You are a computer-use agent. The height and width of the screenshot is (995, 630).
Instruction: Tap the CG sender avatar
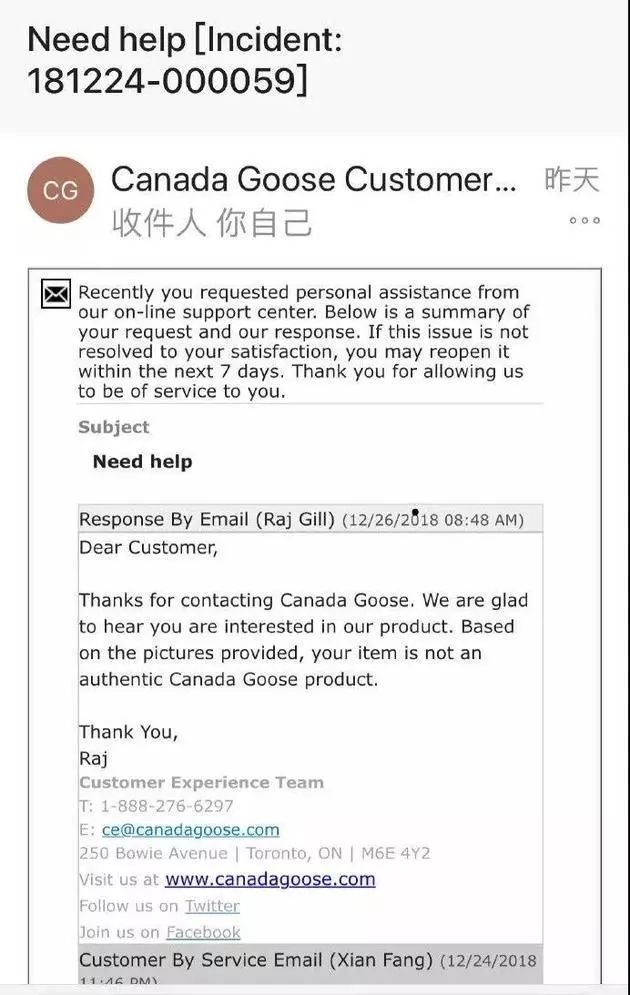(x=60, y=190)
